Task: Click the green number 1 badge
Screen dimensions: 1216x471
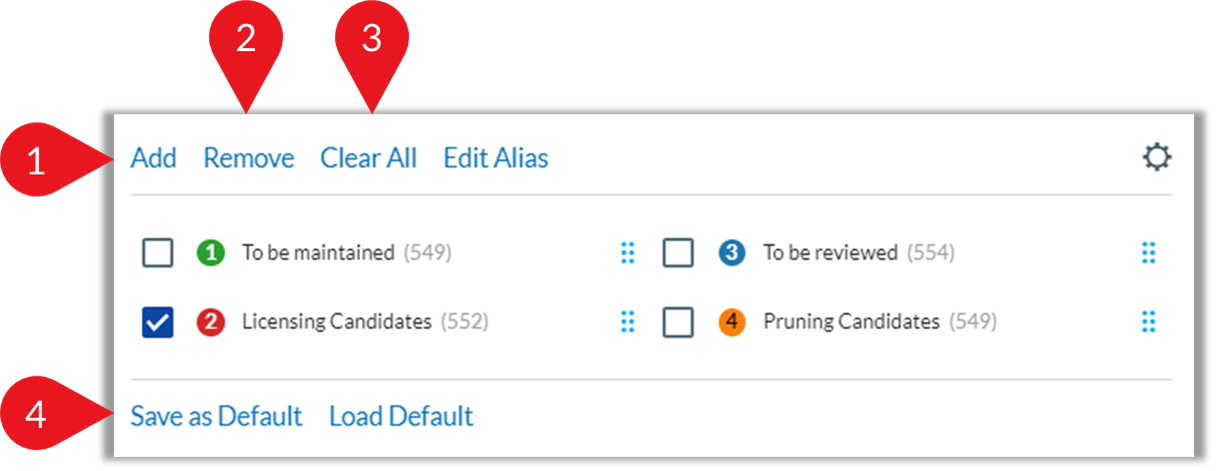Action: coord(210,253)
